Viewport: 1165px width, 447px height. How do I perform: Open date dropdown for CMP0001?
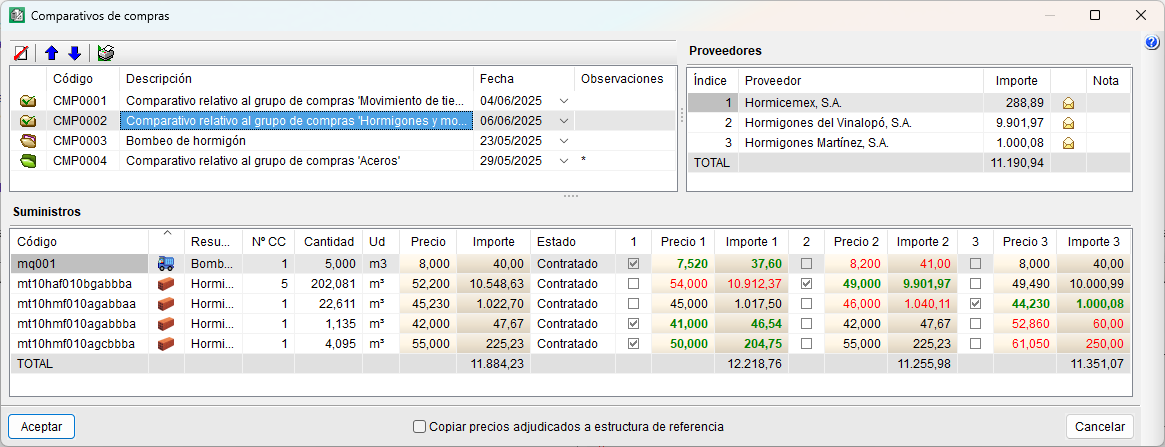[564, 100]
